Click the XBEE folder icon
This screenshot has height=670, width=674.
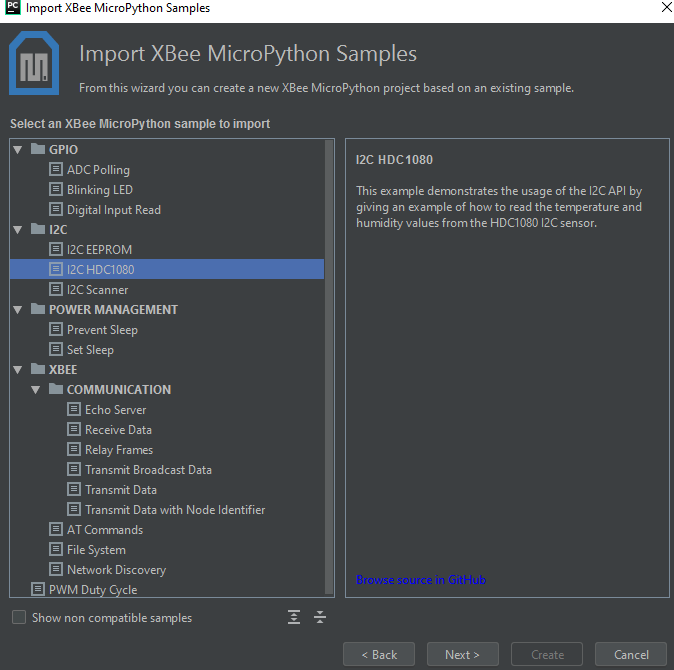38,369
